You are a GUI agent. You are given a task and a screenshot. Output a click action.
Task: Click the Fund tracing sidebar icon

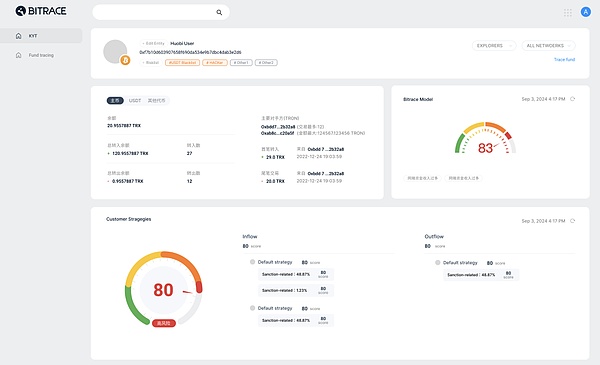pyautogui.click(x=18, y=55)
